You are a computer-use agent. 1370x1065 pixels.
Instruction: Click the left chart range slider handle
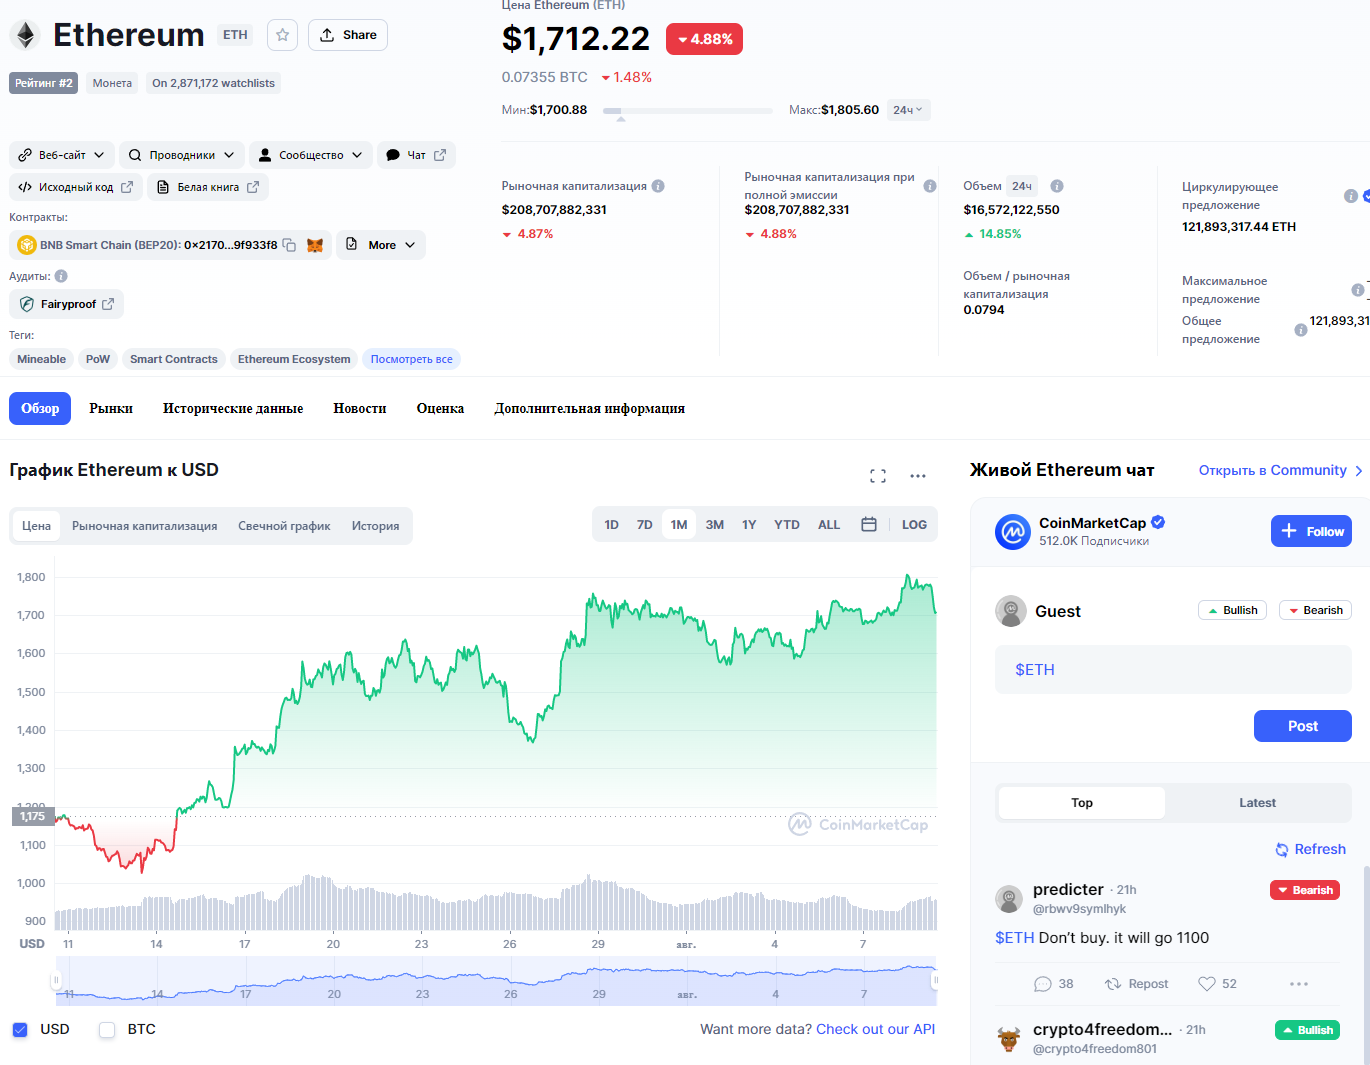tap(57, 981)
